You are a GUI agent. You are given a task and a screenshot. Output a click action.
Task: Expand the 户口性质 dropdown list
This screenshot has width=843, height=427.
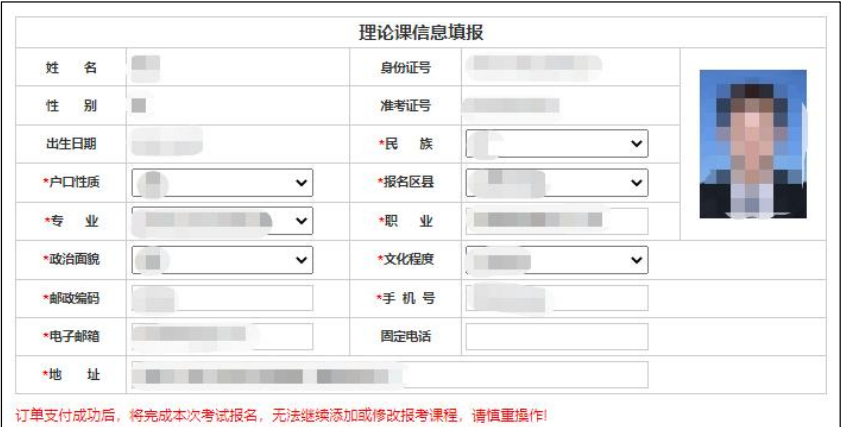[222, 183]
